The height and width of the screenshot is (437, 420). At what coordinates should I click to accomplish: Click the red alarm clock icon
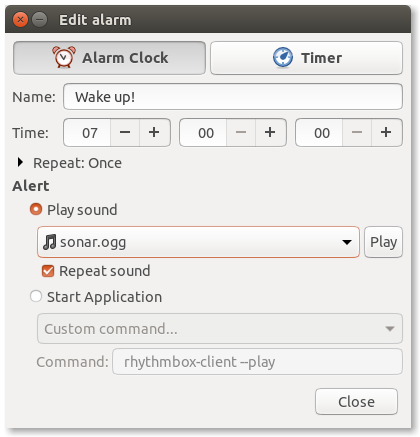64,57
